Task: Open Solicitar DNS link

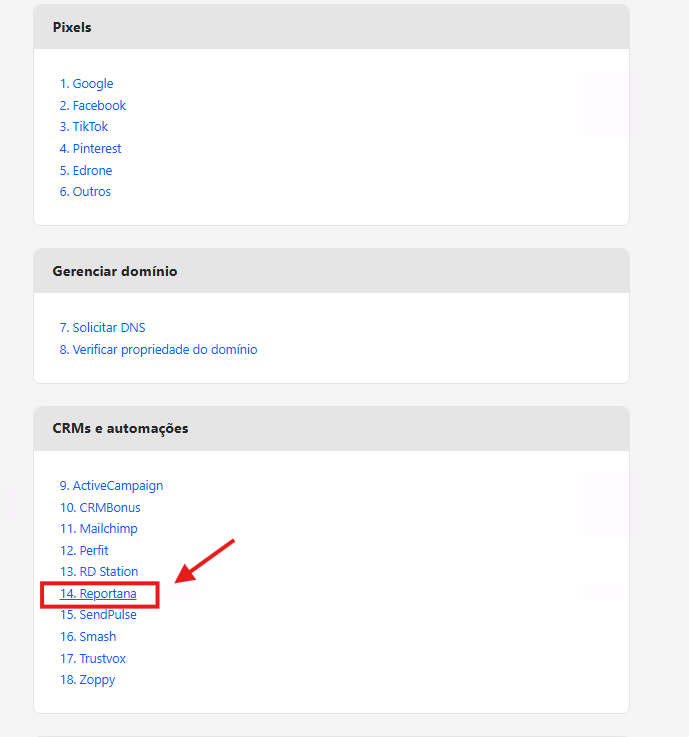Action: (x=102, y=328)
